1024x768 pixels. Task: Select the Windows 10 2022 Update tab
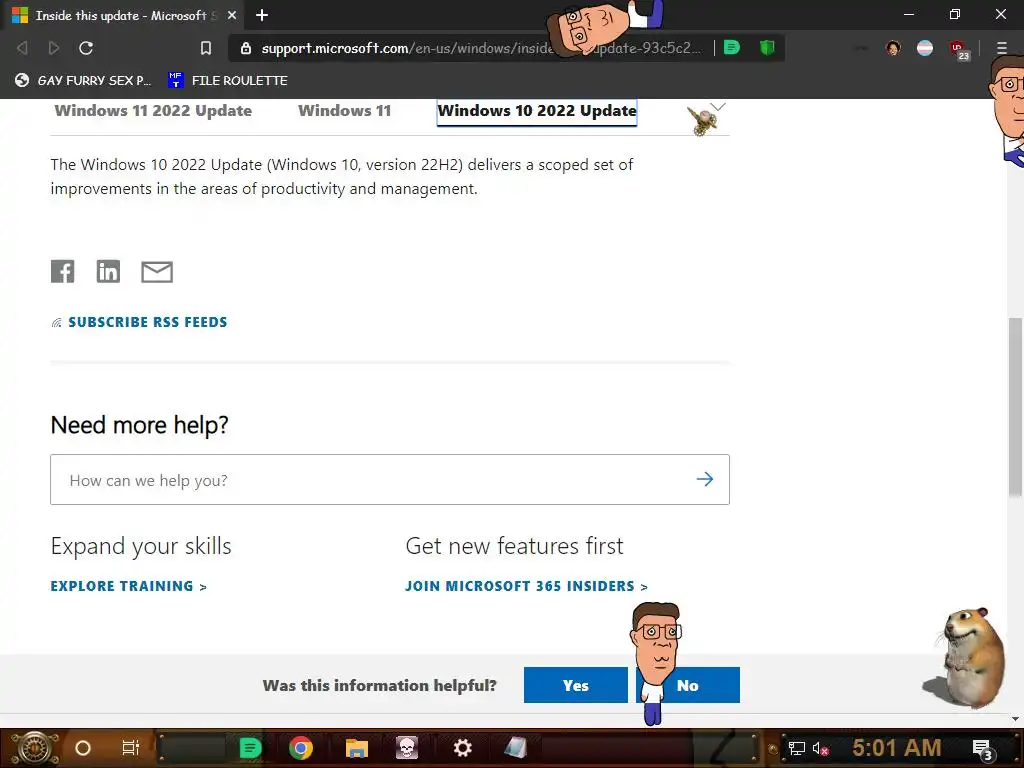[x=537, y=111]
